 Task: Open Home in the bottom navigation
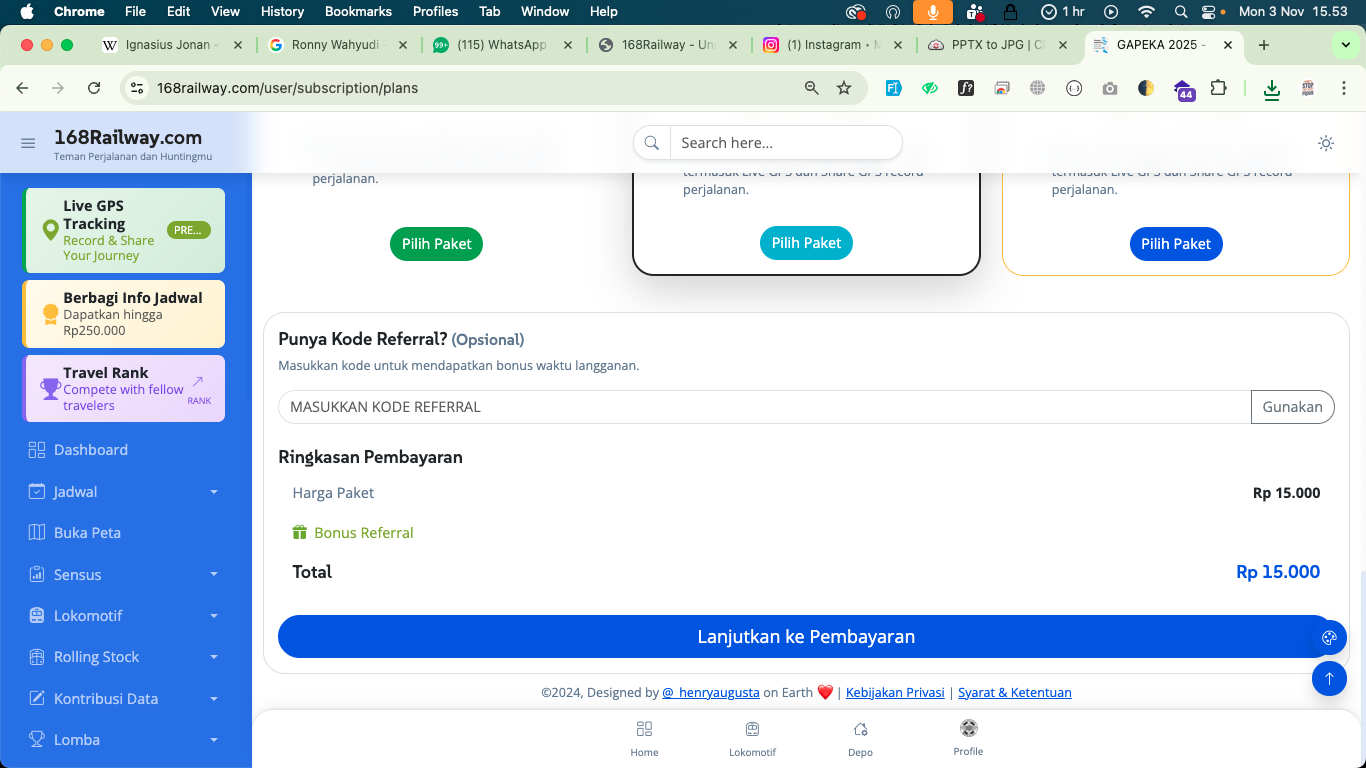tap(644, 738)
